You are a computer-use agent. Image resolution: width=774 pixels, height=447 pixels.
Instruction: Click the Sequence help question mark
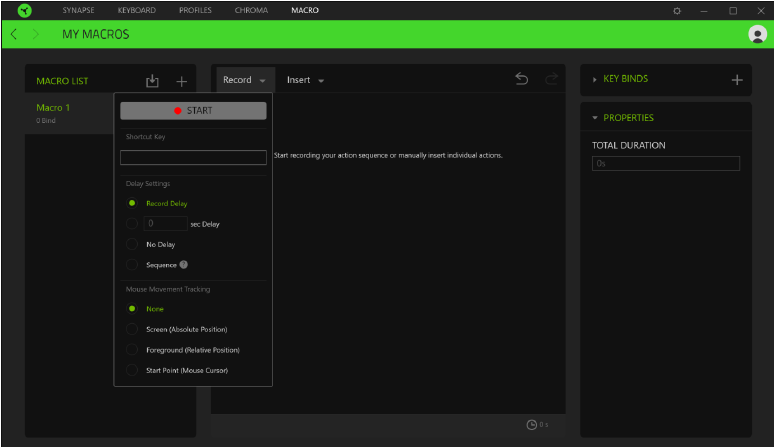click(x=184, y=264)
